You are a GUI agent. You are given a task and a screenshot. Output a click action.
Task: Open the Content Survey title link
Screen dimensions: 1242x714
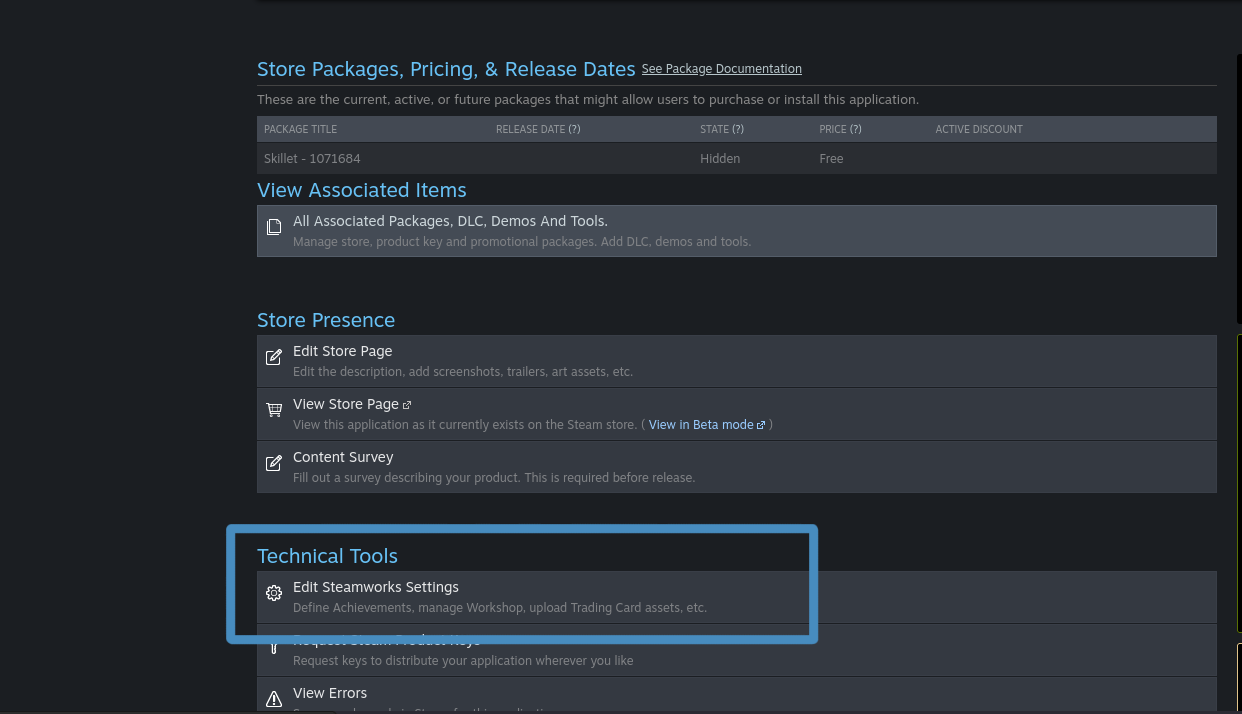point(343,457)
